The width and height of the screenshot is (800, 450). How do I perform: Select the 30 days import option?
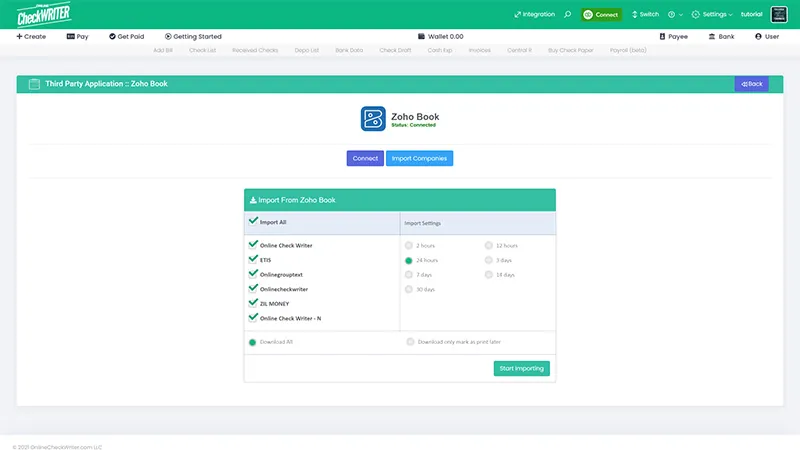tap(409, 289)
